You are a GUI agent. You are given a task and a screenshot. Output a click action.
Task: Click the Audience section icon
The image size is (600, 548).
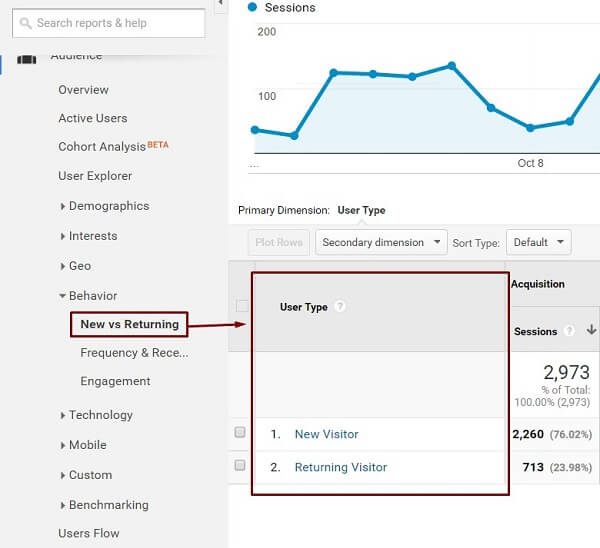click(x=27, y=56)
